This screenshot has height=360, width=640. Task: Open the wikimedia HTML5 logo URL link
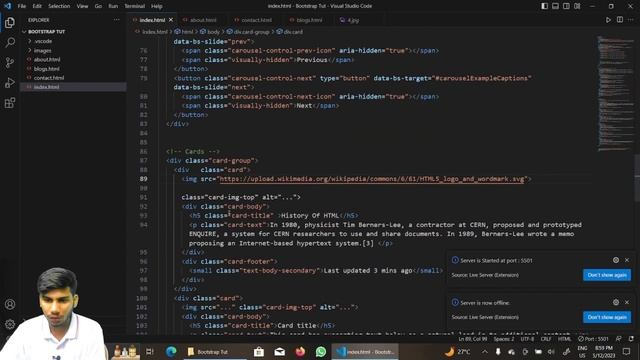[371, 179]
